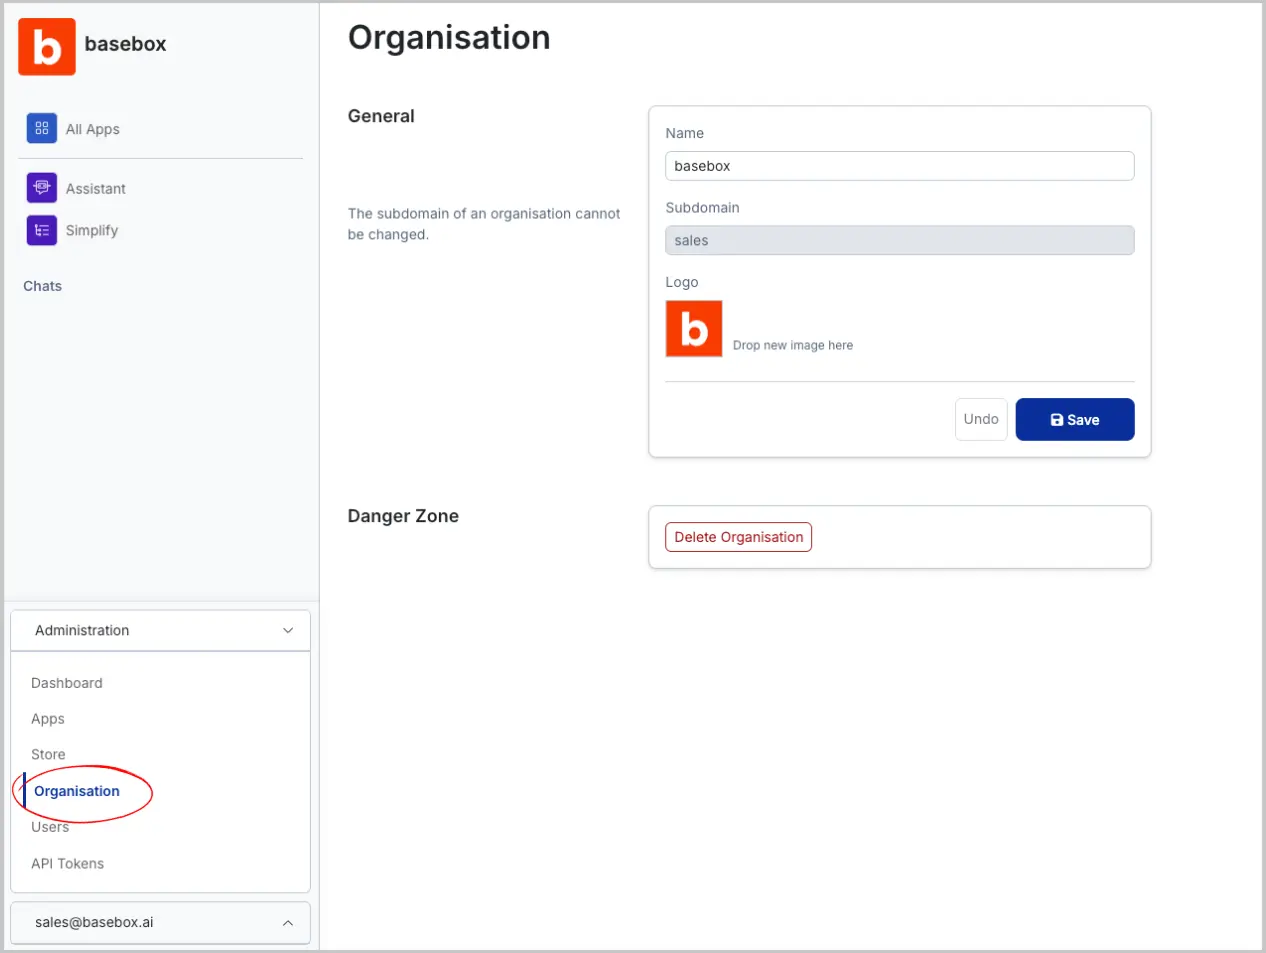Image resolution: width=1266 pixels, height=953 pixels.
Task: Click the organisation logo thumbnail
Action: tap(693, 329)
